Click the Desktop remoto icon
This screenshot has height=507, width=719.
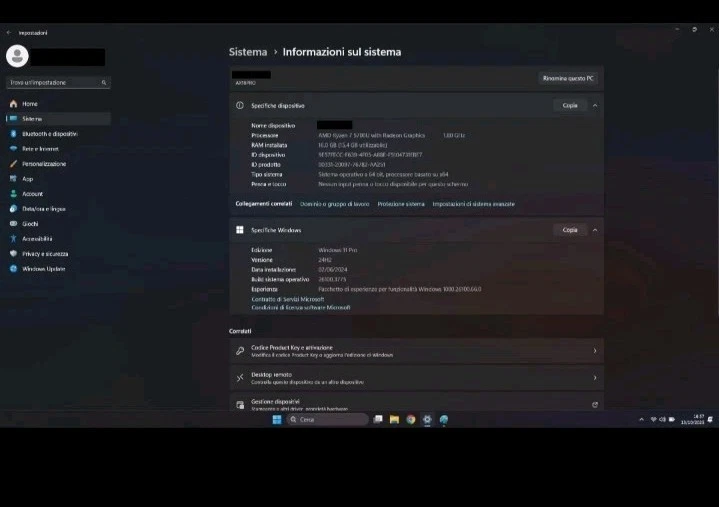[x=240, y=378]
